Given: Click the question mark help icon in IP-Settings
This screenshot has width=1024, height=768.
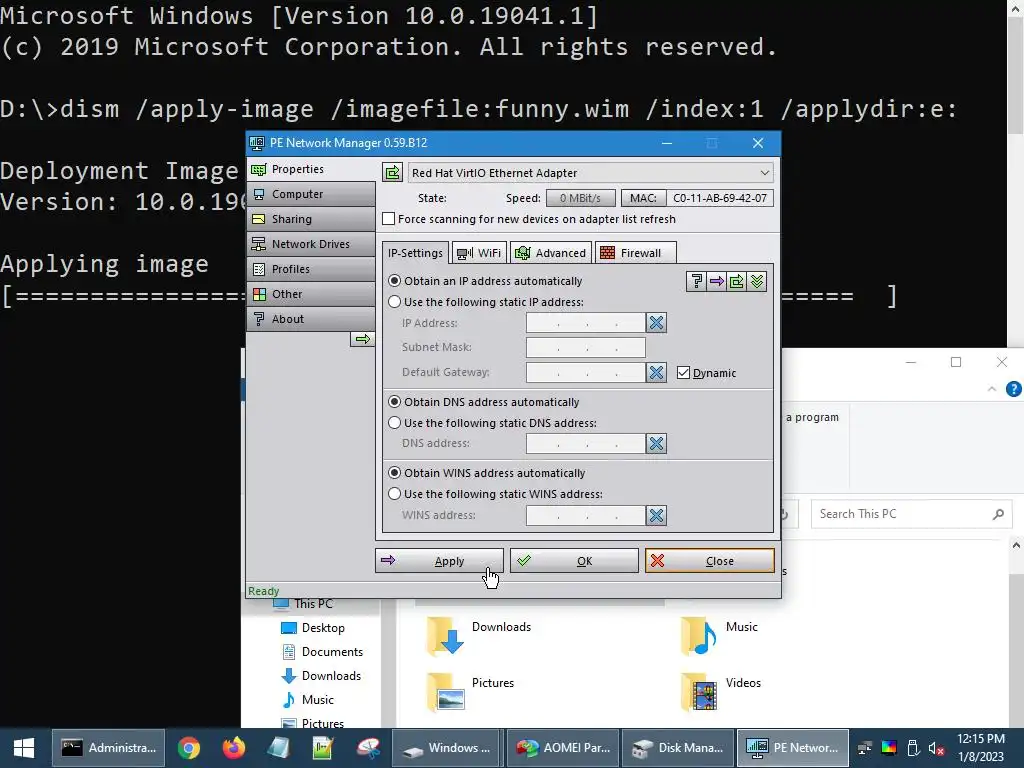Looking at the screenshot, I should [696, 281].
